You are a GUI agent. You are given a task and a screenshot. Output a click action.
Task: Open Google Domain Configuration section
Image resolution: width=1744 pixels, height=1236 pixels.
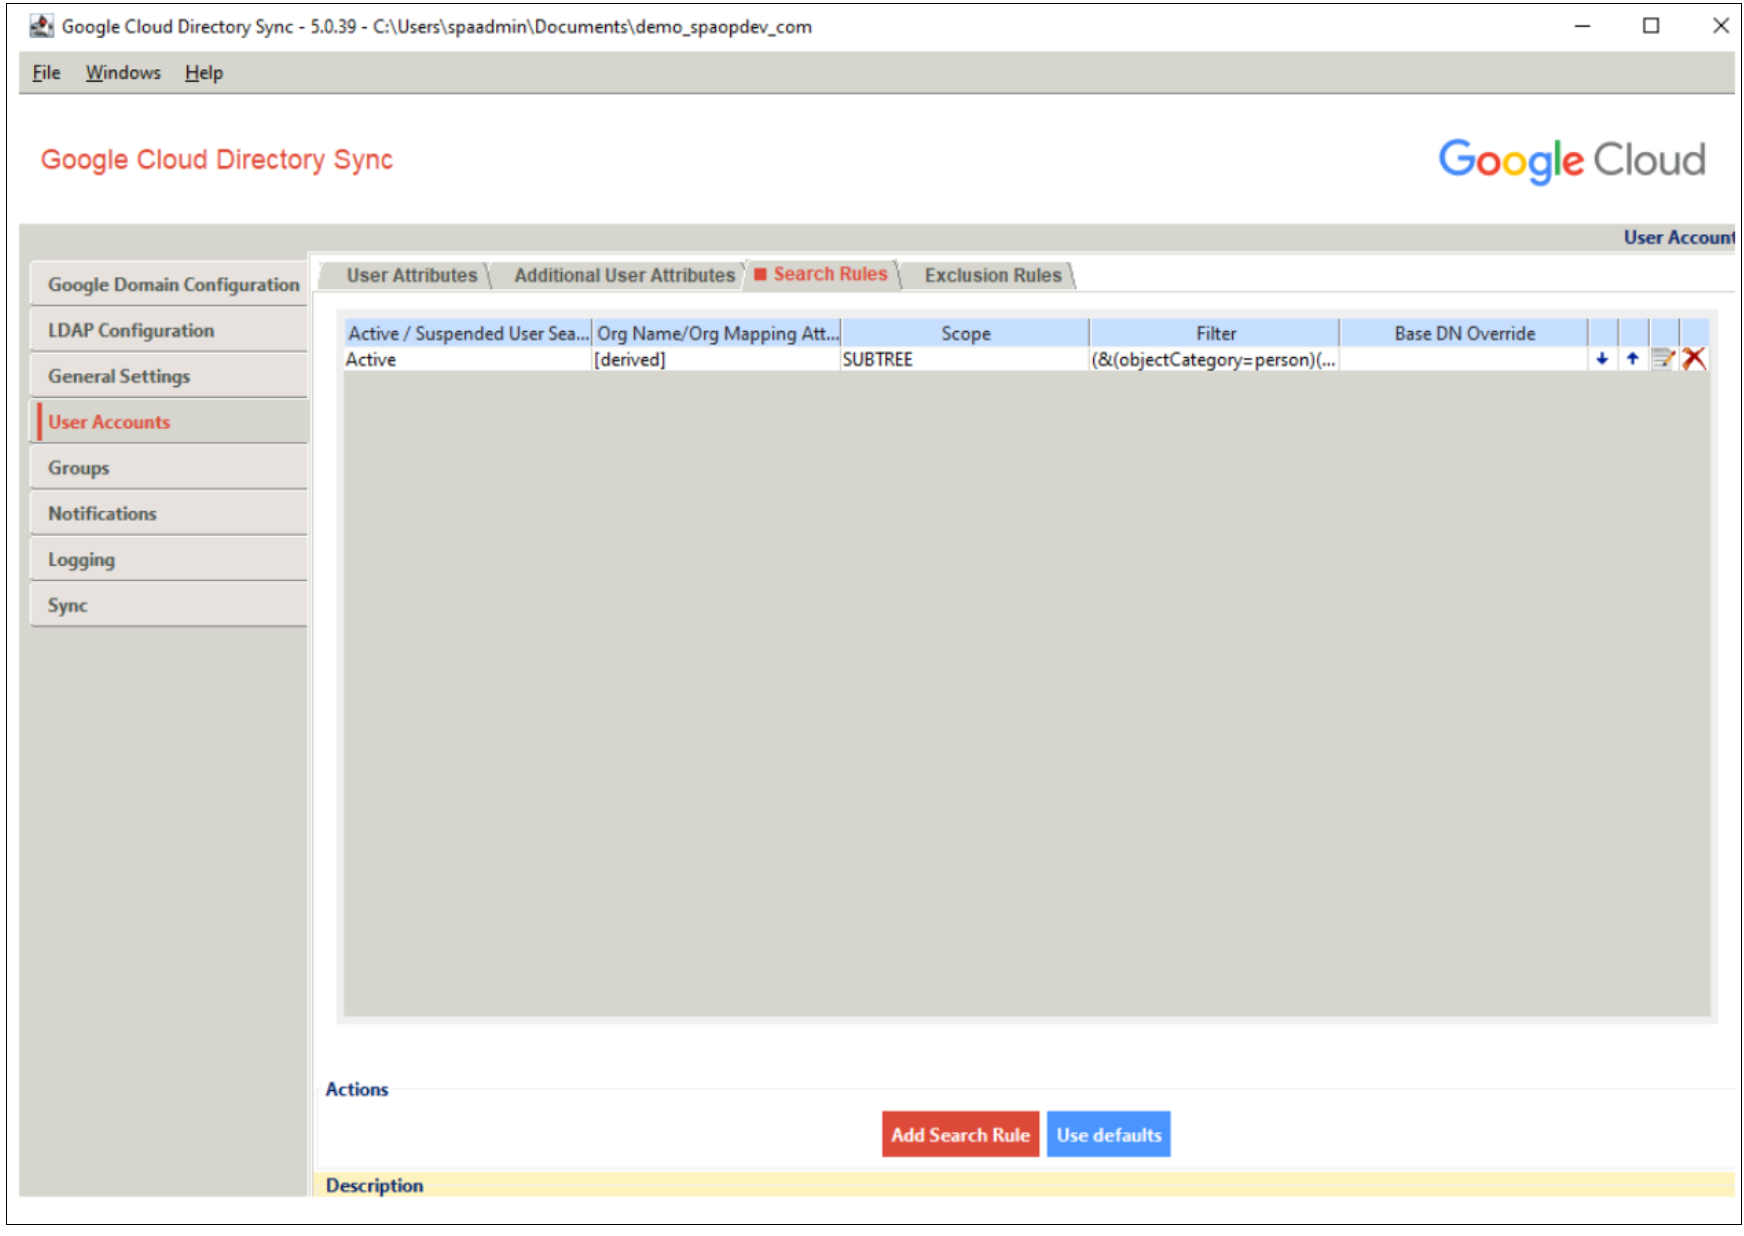[172, 285]
